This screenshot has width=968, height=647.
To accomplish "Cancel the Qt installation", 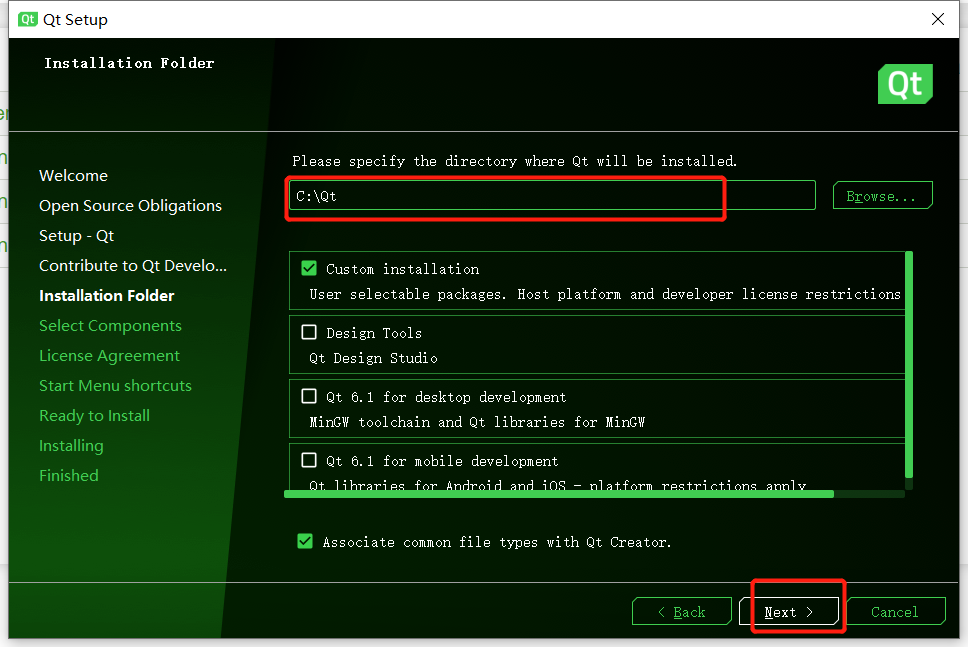I will [x=896, y=612].
